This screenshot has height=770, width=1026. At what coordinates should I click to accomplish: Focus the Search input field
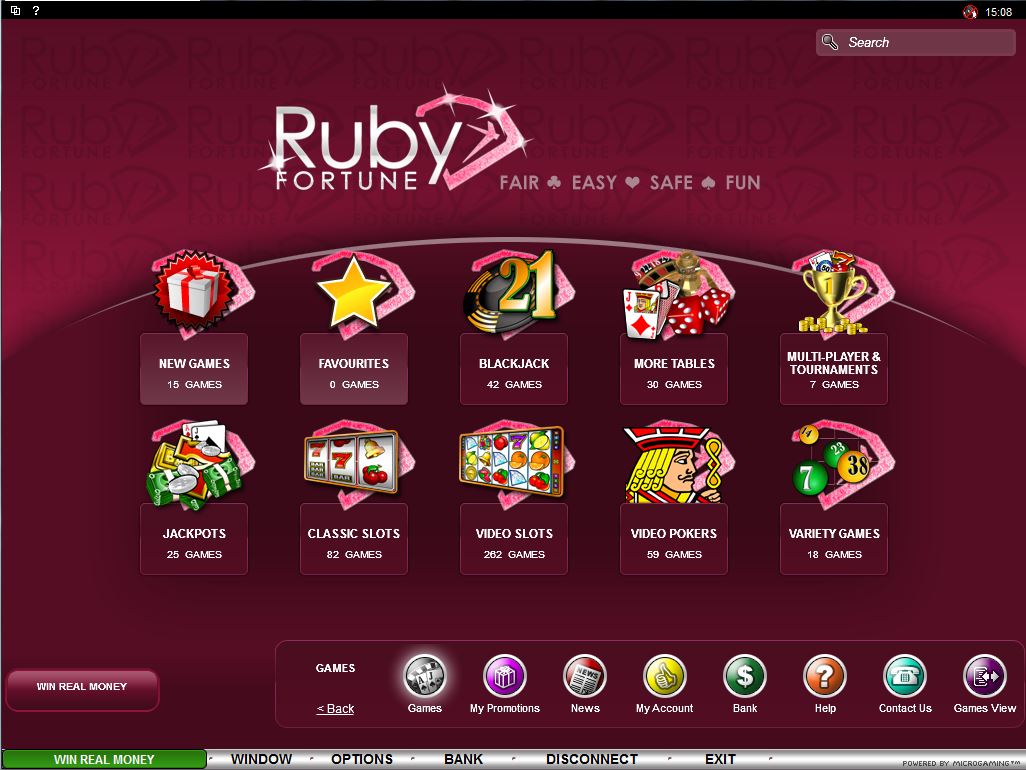915,43
